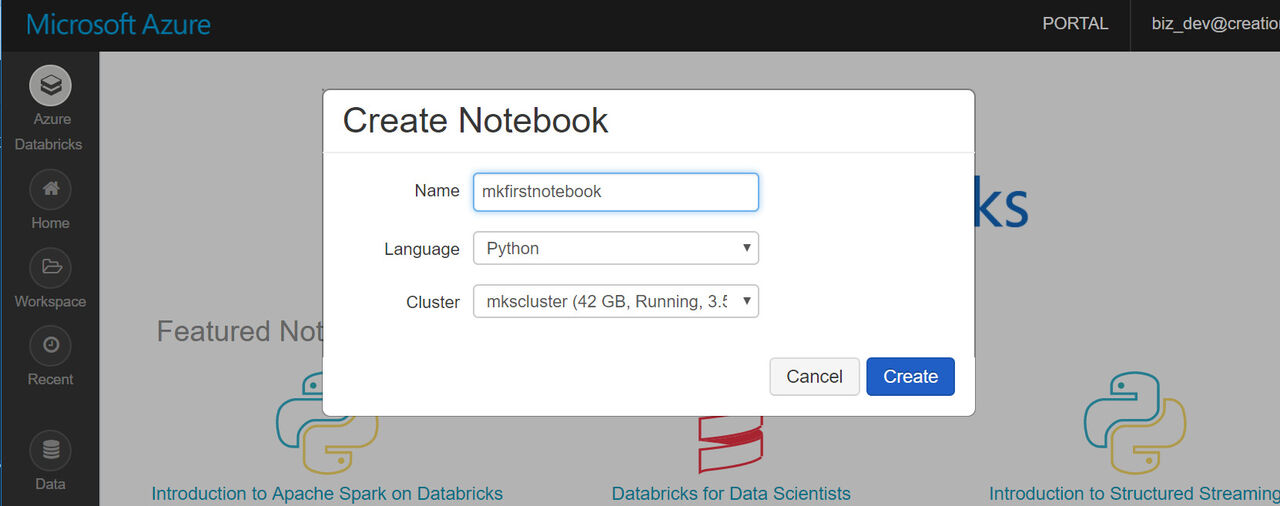Open the Azure Databricks sidebar icon
The width and height of the screenshot is (1280, 506).
pos(50,86)
